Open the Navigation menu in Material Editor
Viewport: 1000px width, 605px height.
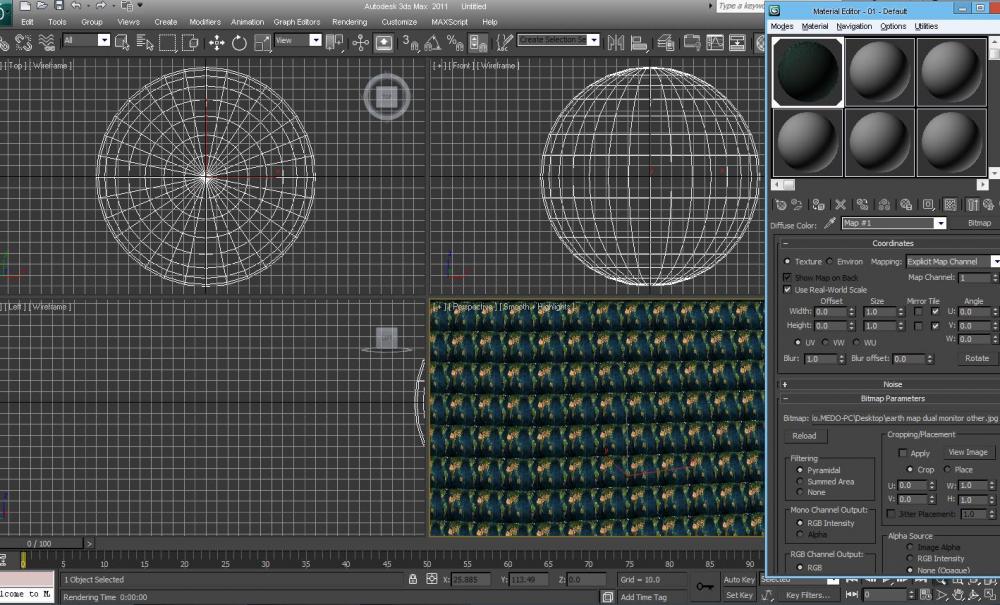click(x=853, y=26)
